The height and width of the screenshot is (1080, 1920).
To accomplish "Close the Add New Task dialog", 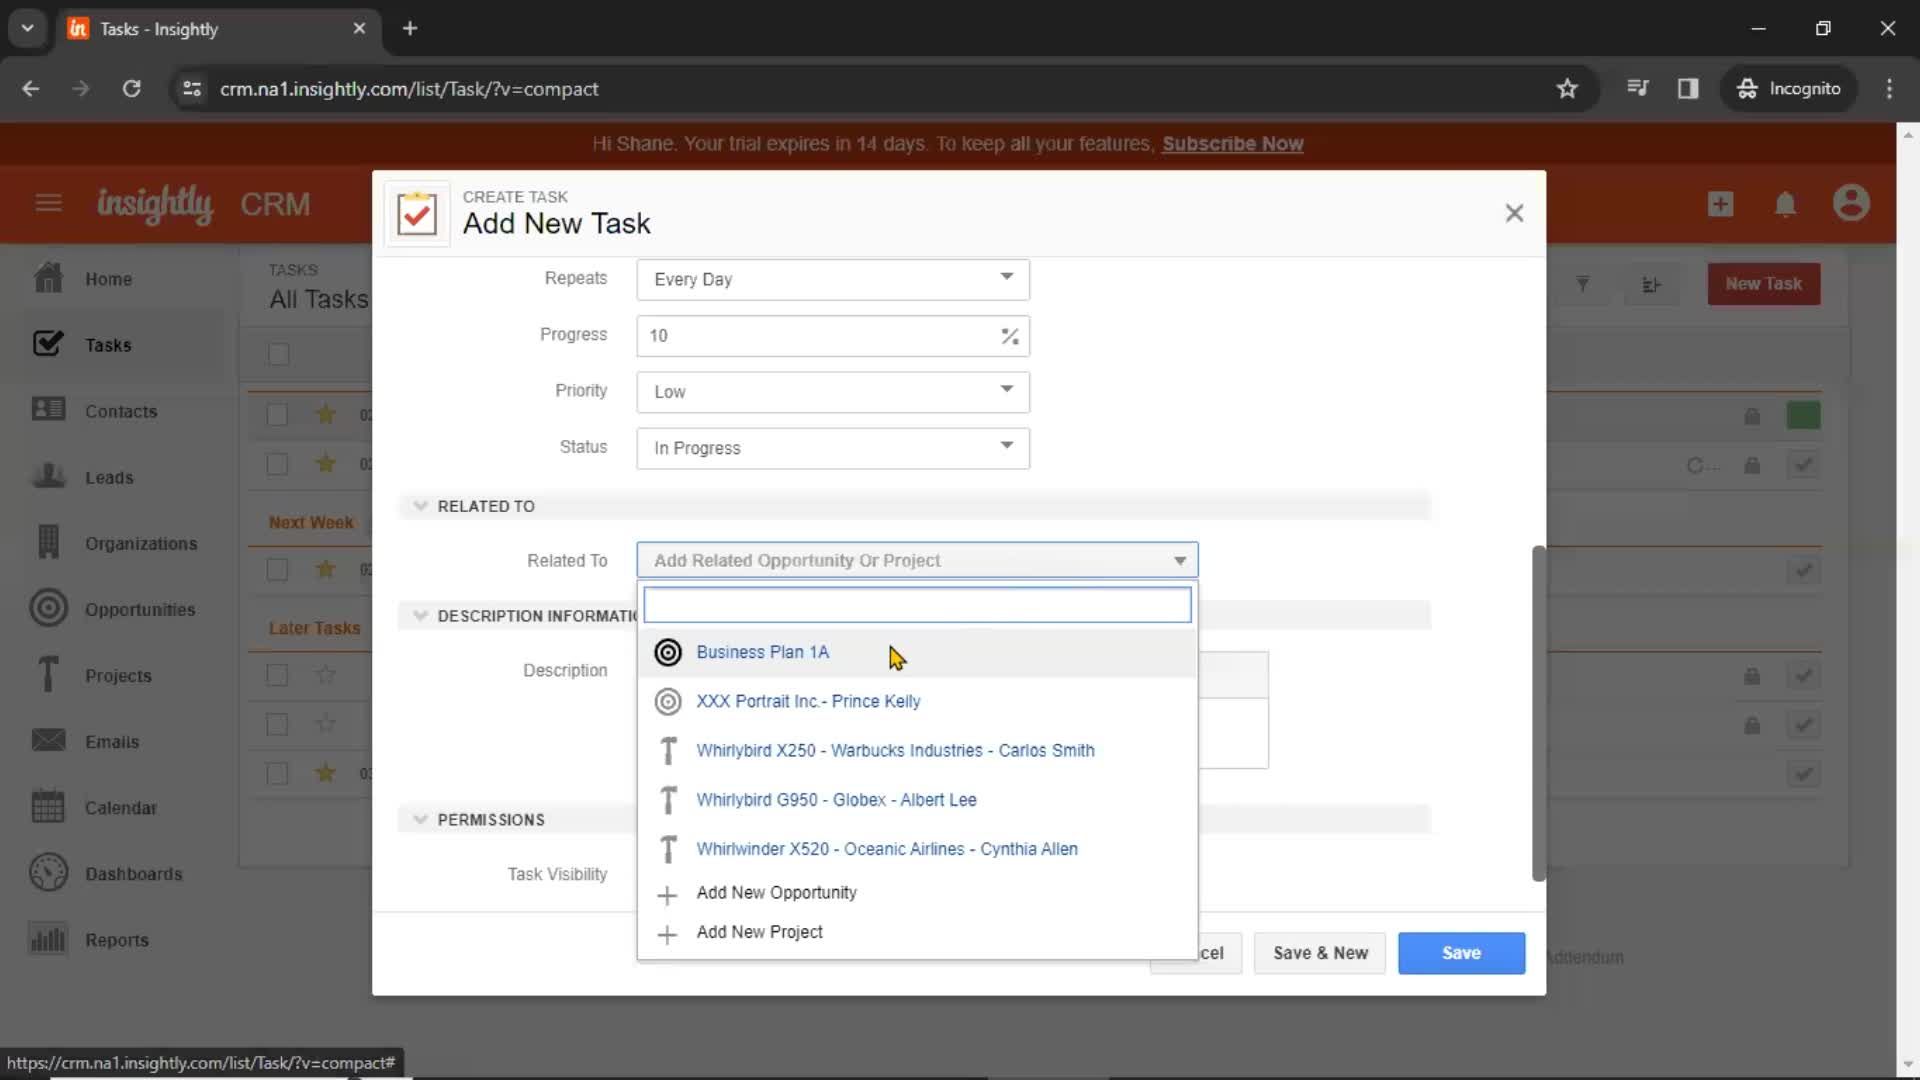I will coord(1514,213).
